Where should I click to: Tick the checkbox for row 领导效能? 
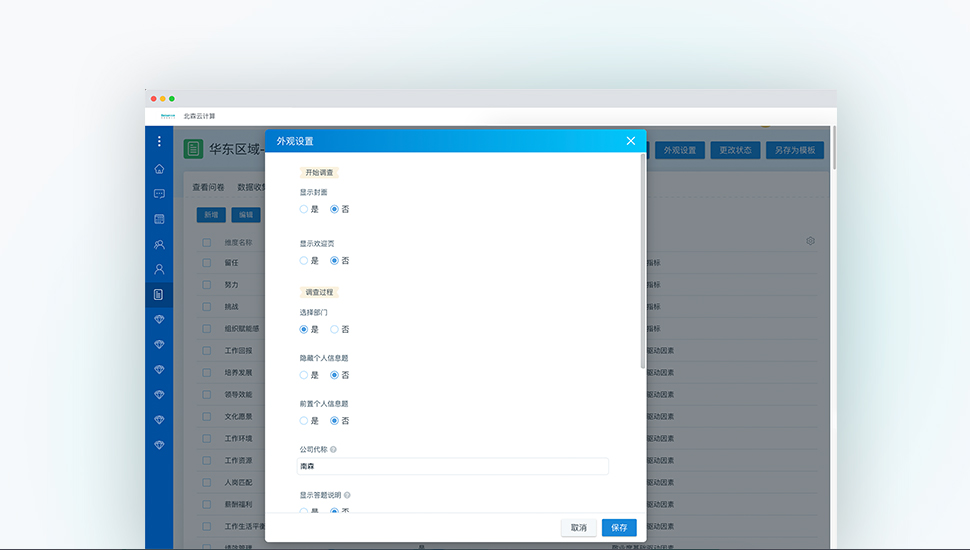207,395
